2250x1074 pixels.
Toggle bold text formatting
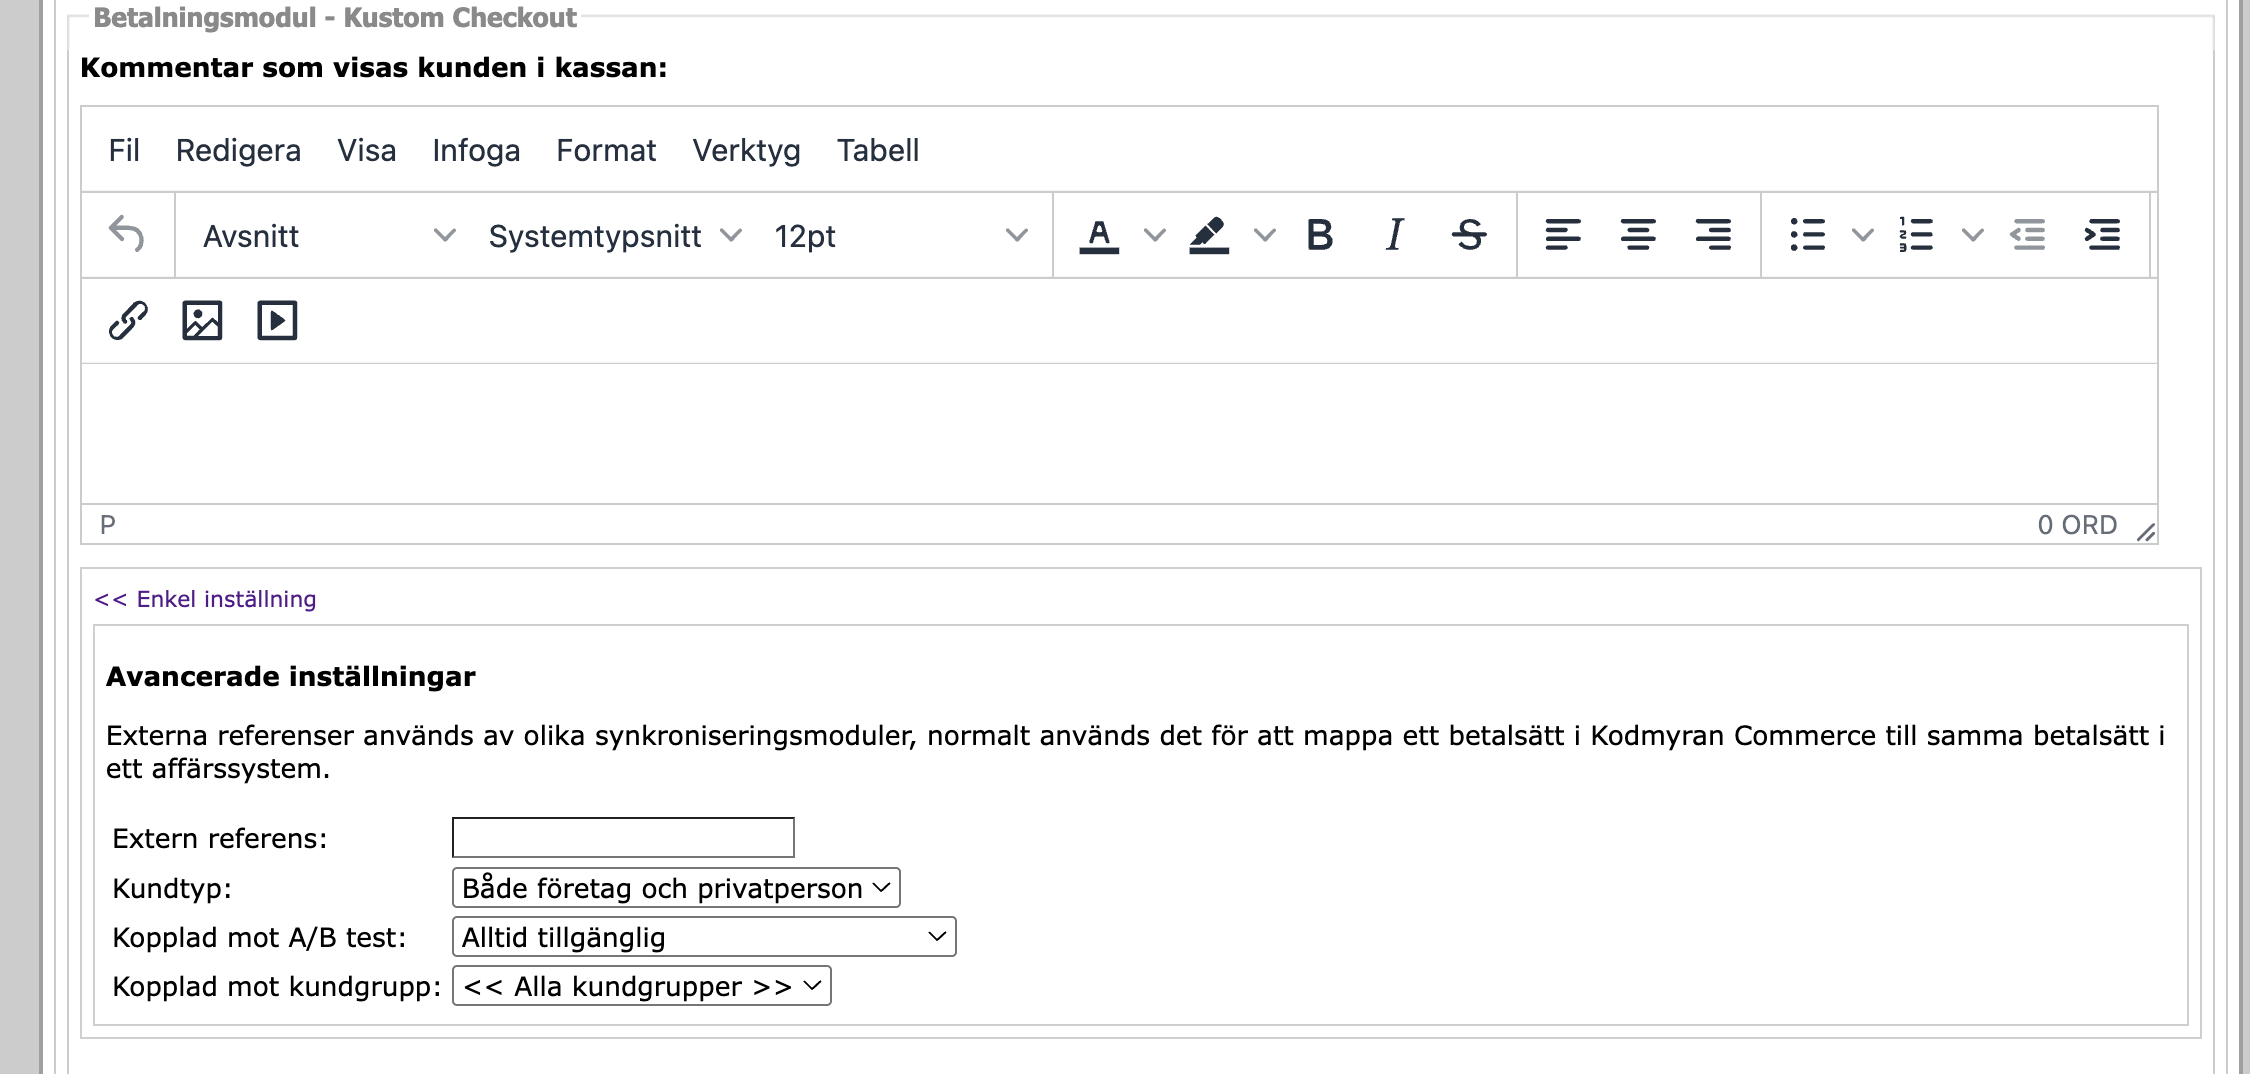pyautogui.click(x=1319, y=235)
